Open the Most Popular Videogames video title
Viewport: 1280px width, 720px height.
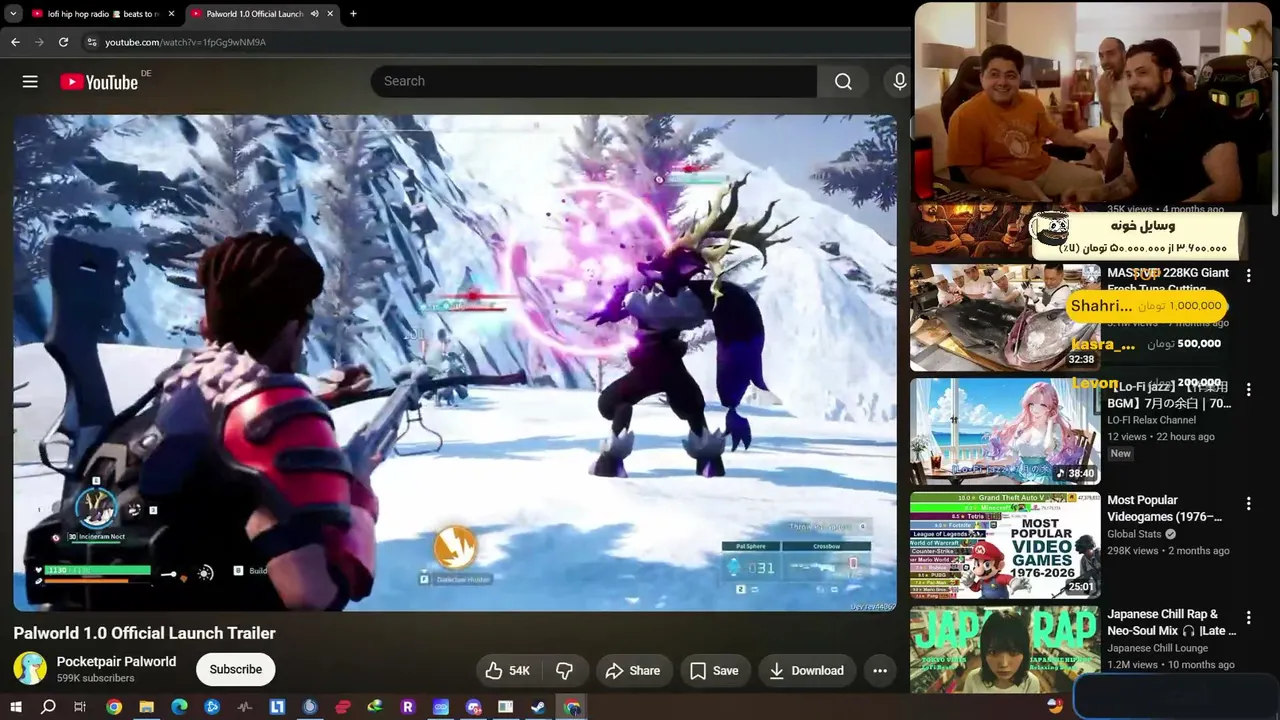1165,508
